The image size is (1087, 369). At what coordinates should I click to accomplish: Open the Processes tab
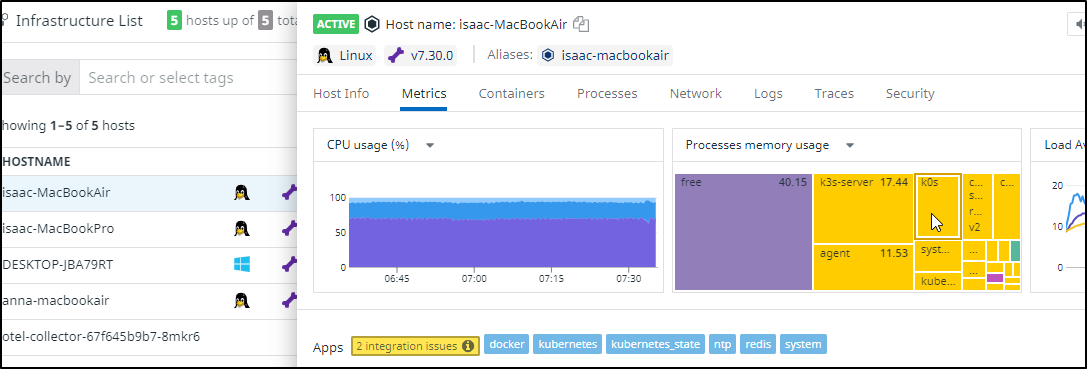point(607,94)
